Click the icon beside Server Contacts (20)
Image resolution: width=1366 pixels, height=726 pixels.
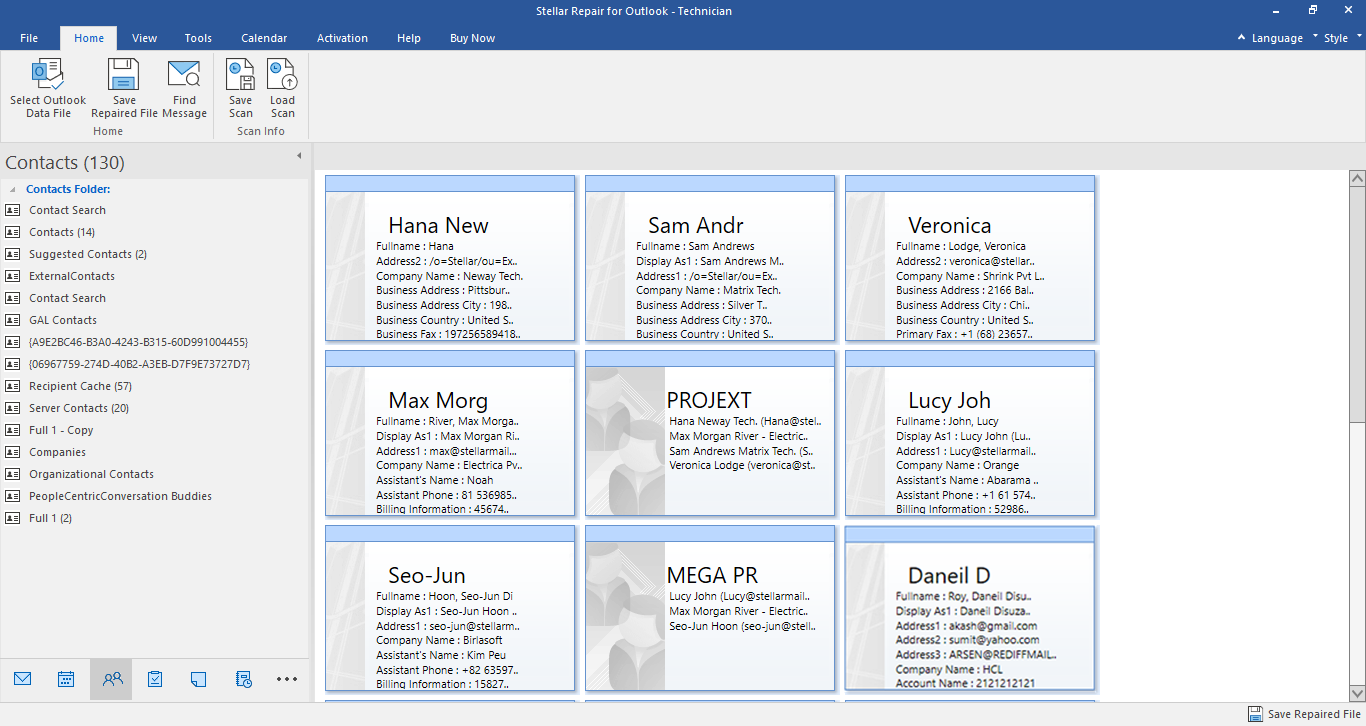(13, 408)
